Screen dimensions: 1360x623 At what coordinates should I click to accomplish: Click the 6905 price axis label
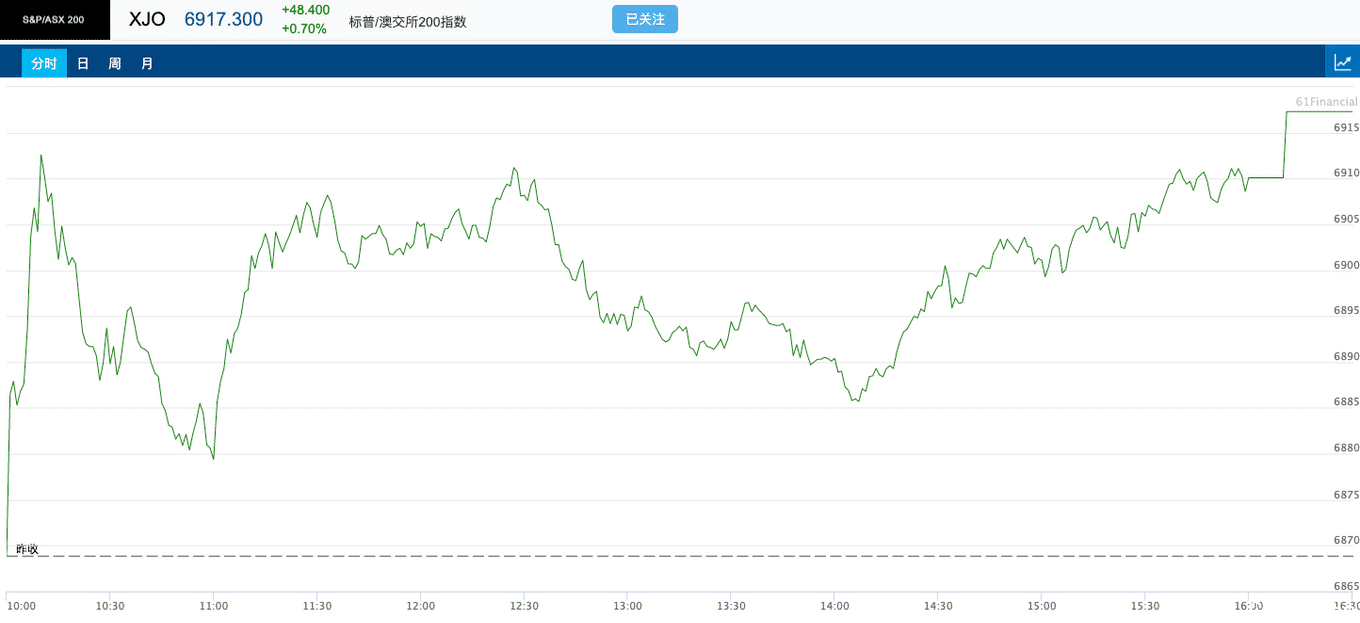click(x=1346, y=219)
